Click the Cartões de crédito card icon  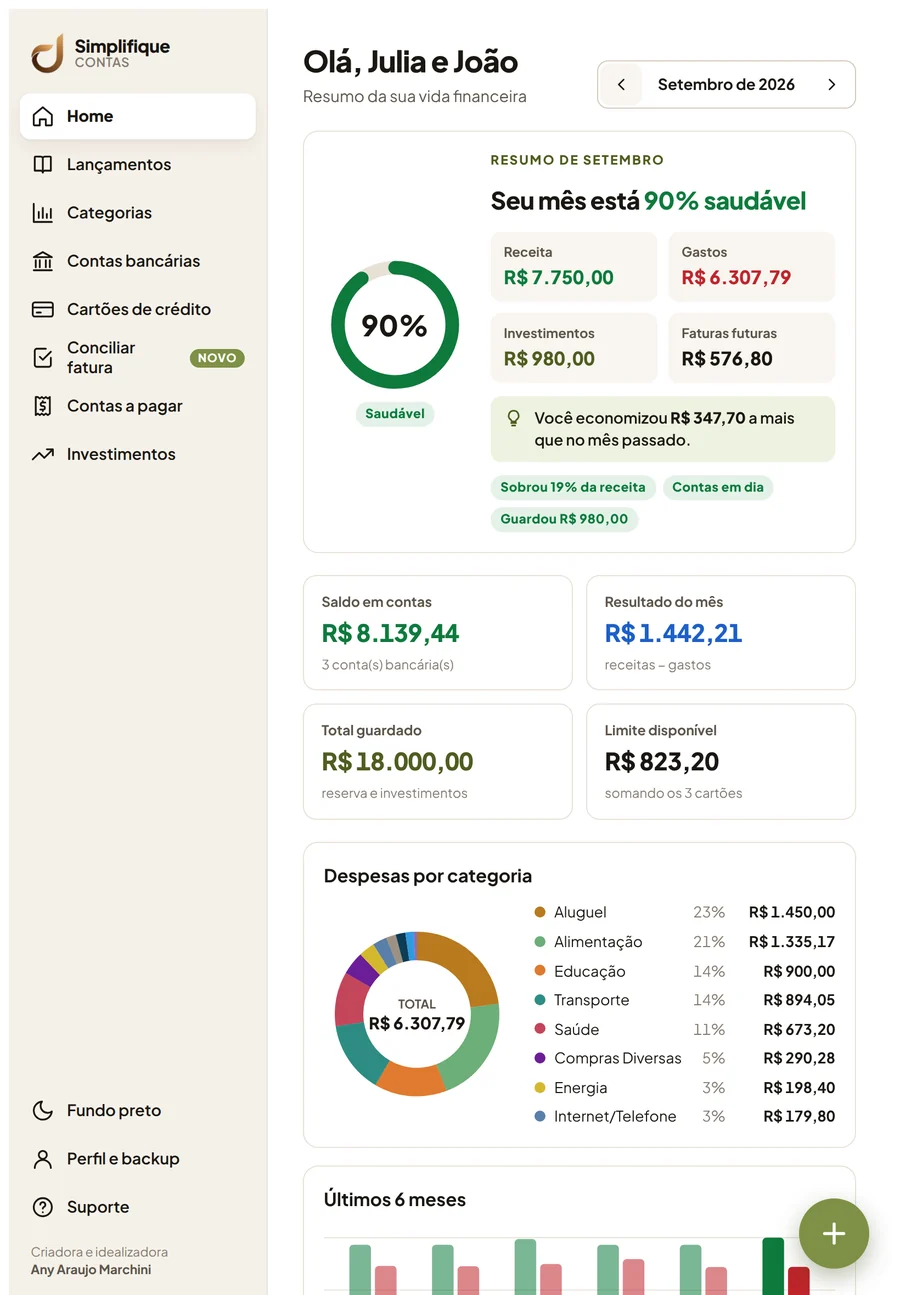[42, 309]
